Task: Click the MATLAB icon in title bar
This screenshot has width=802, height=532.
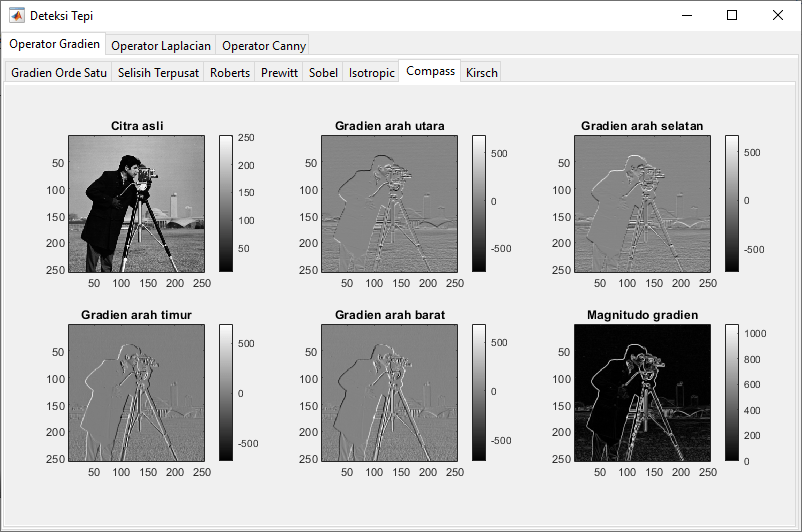Action: tap(17, 16)
